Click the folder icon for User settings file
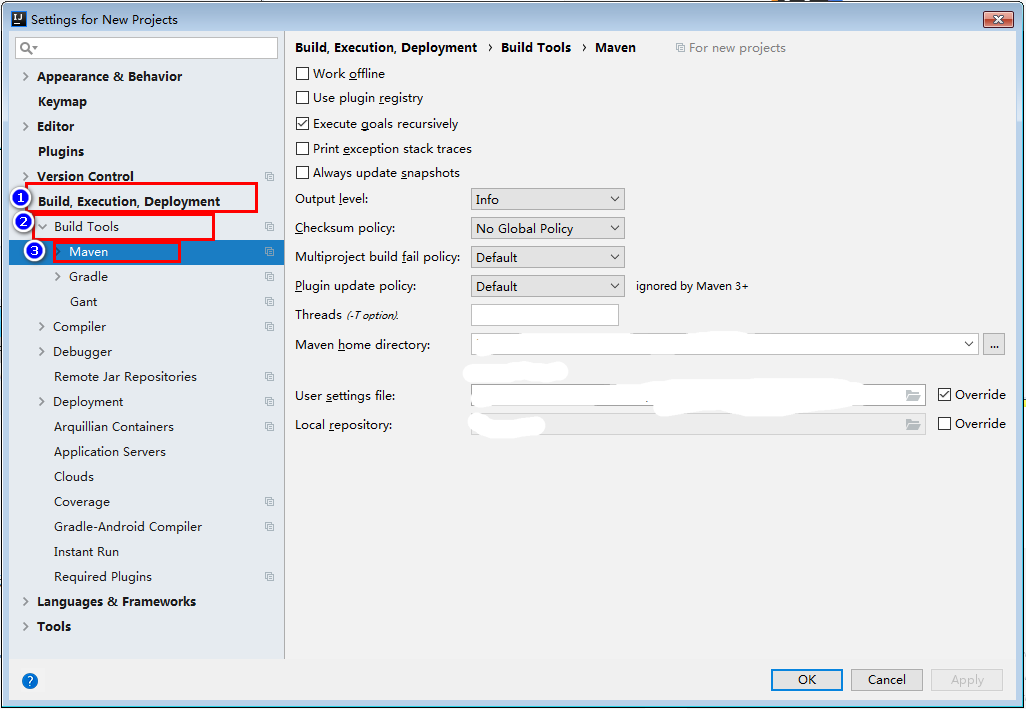 [x=913, y=396]
